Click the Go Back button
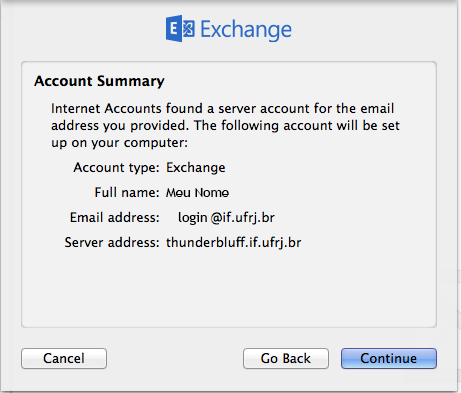Viewport: 461px width, 393px height. coord(286,358)
